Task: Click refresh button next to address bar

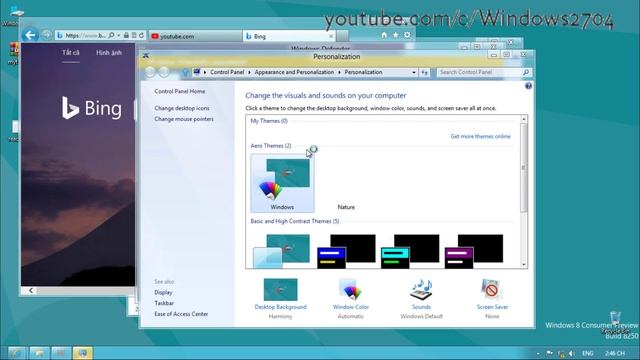Action: click(424, 72)
